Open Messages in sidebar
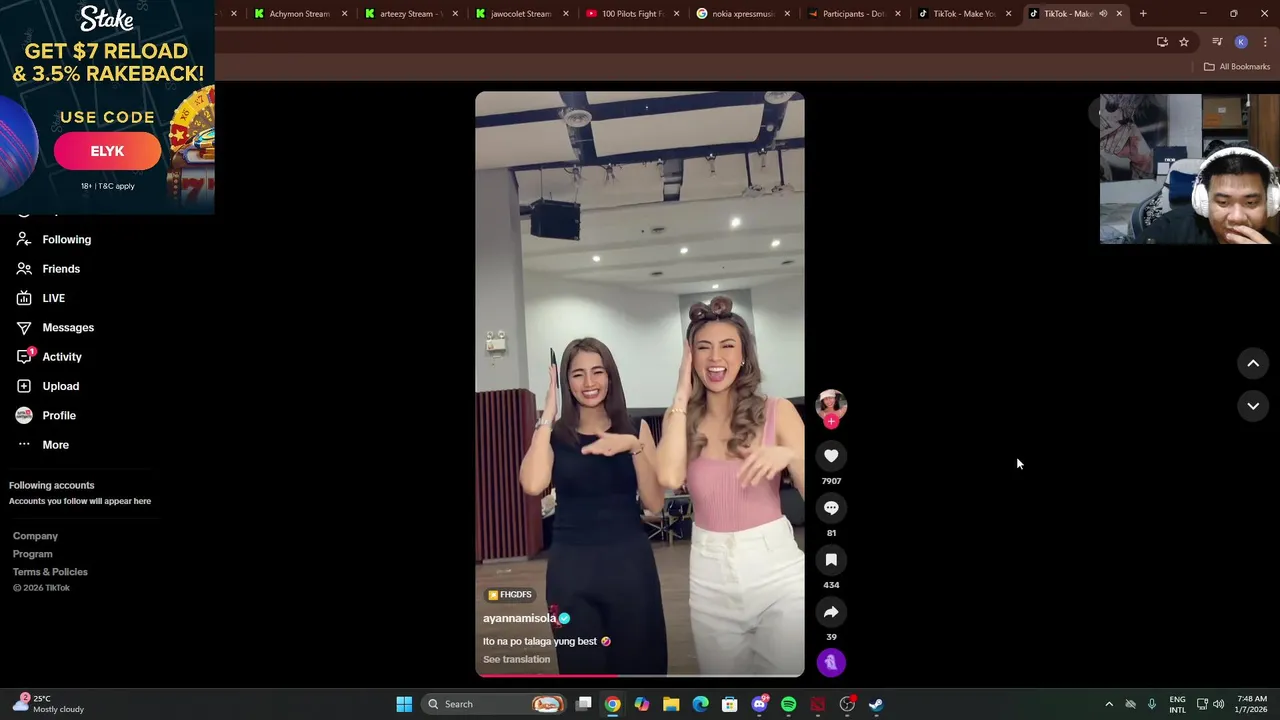This screenshot has width=1280, height=720. [55, 327]
